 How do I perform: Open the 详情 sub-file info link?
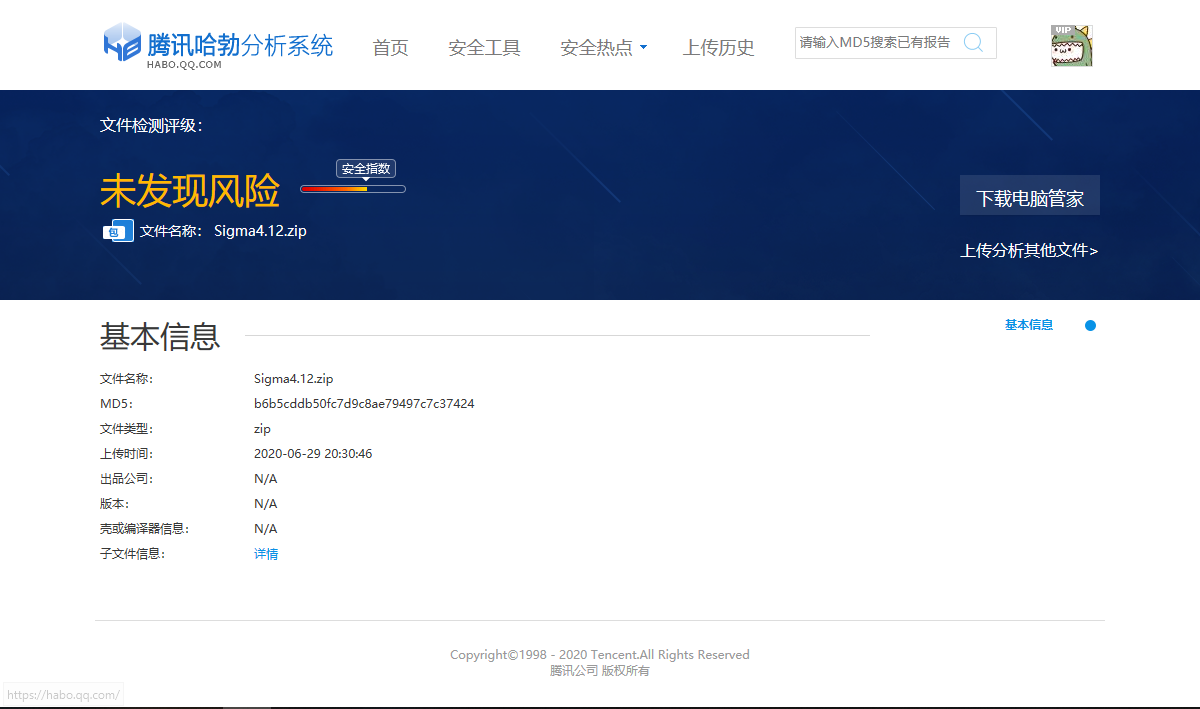click(x=266, y=554)
